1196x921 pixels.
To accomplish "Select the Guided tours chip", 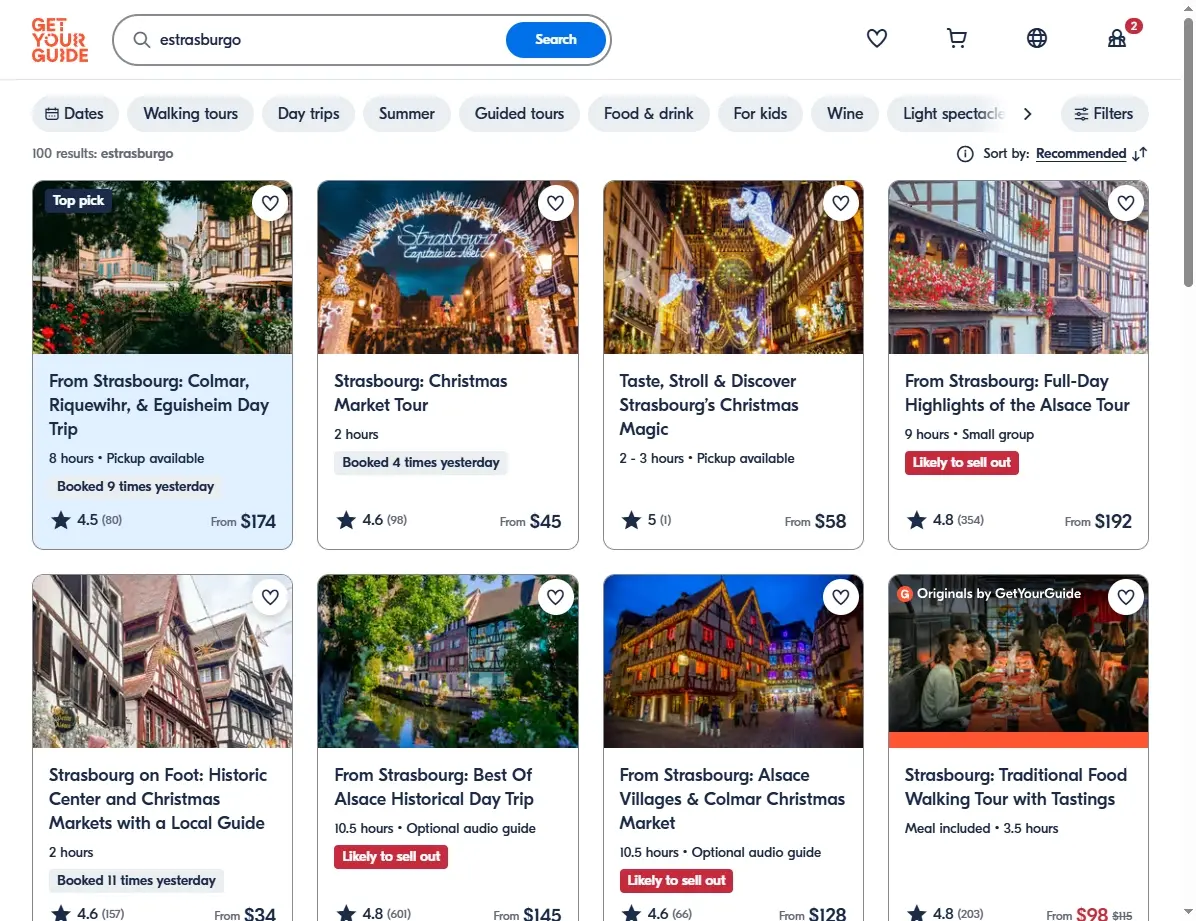I will (x=519, y=114).
